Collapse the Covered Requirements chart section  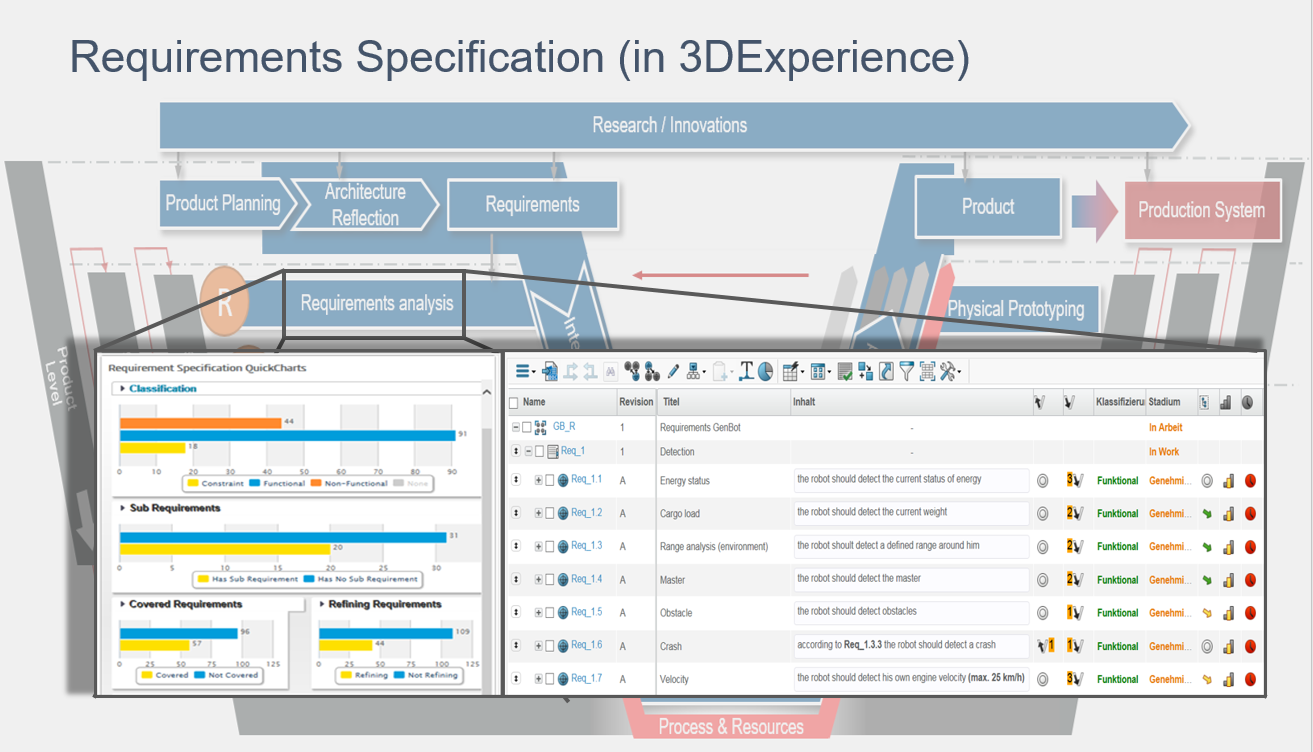(x=122, y=604)
